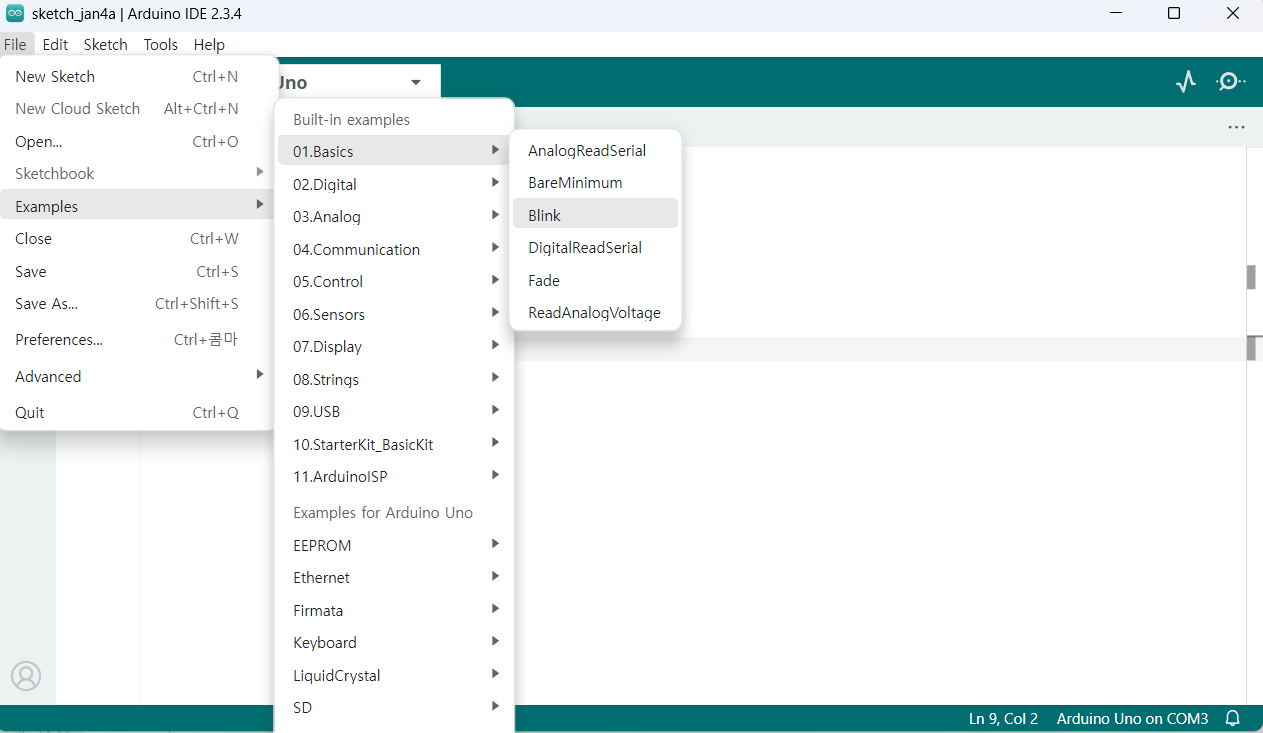Expand Keyboard library examples
The image size is (1263, 733).
click(394, 642)
